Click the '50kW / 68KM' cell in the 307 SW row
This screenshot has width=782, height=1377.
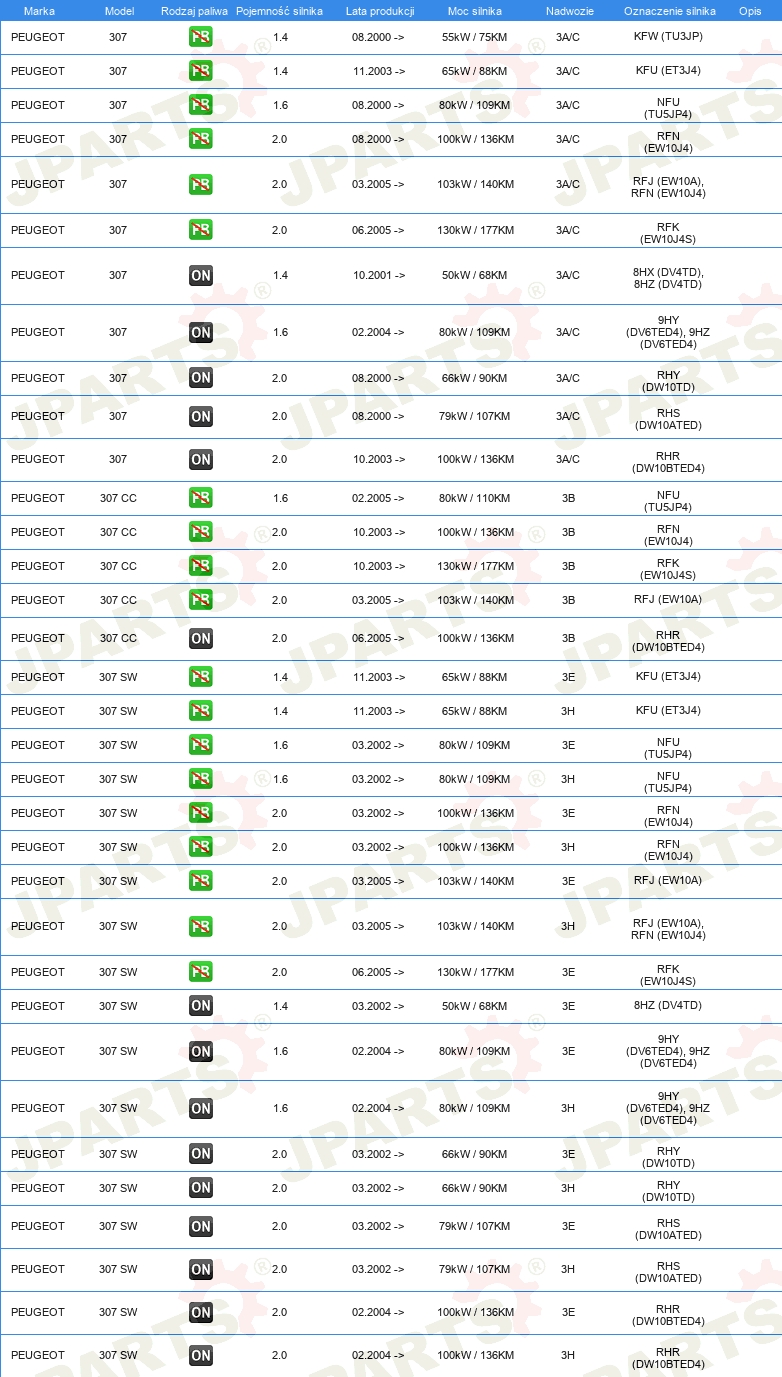475,1006
